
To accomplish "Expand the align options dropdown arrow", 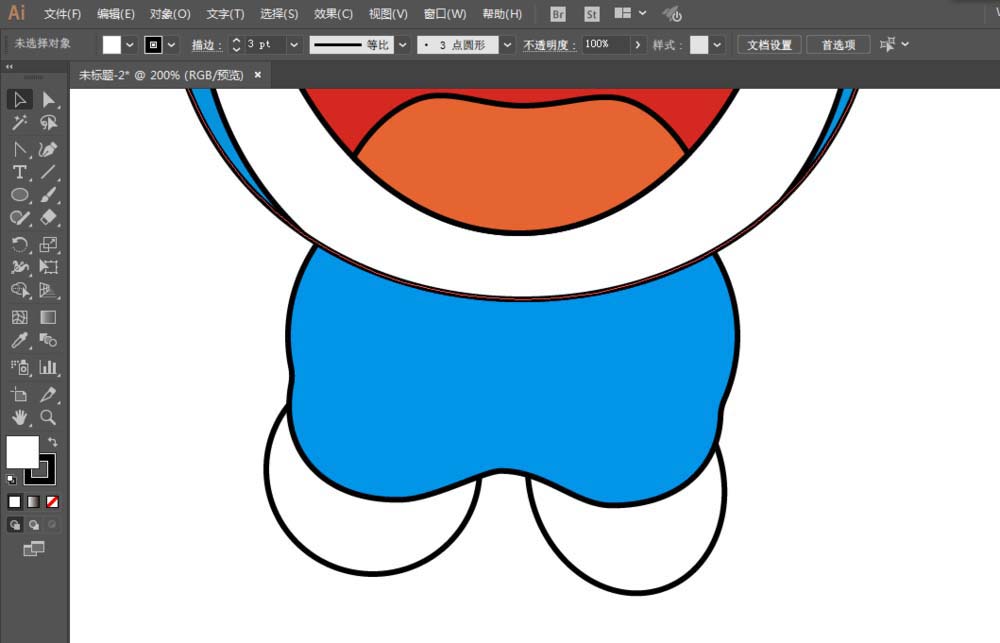I will tap(905, 45).
